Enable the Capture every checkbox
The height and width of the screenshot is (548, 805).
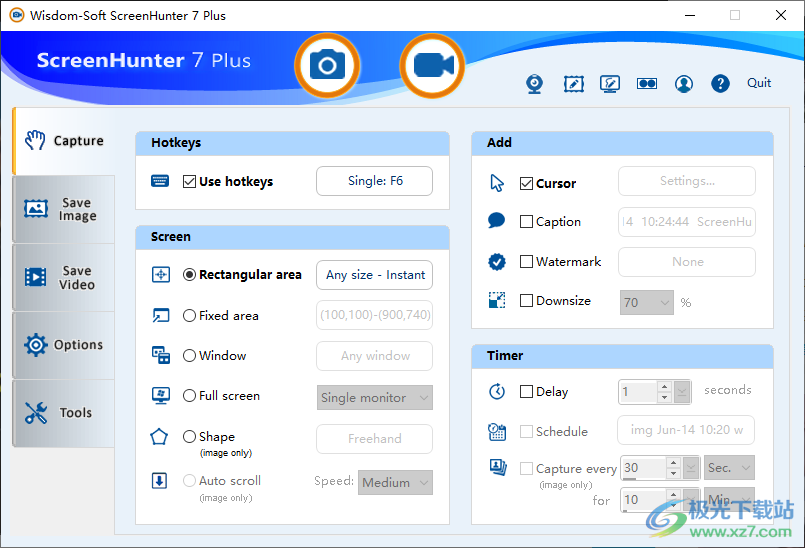[x=526, y=468]
